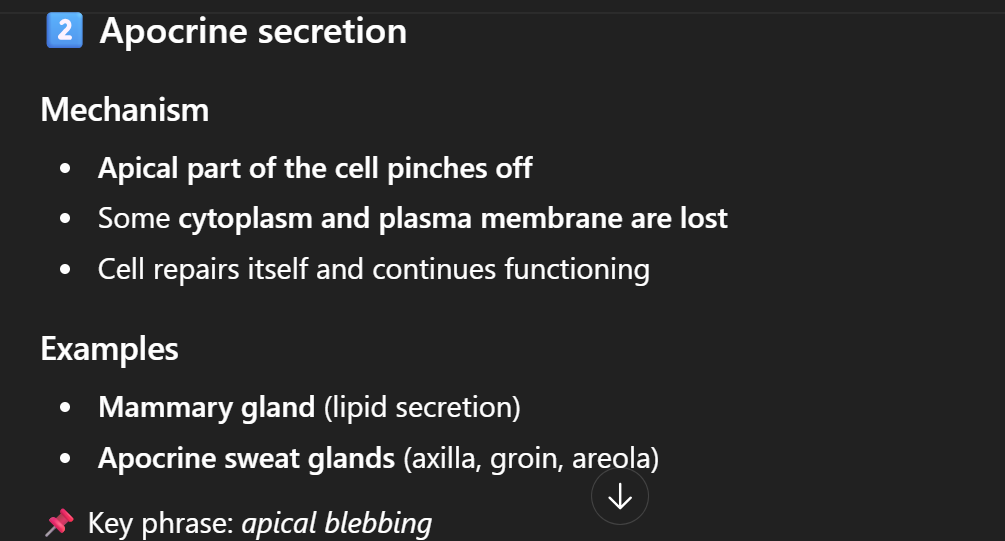Click the bold "Apocrine sweat glands" text

click(246, 458)
